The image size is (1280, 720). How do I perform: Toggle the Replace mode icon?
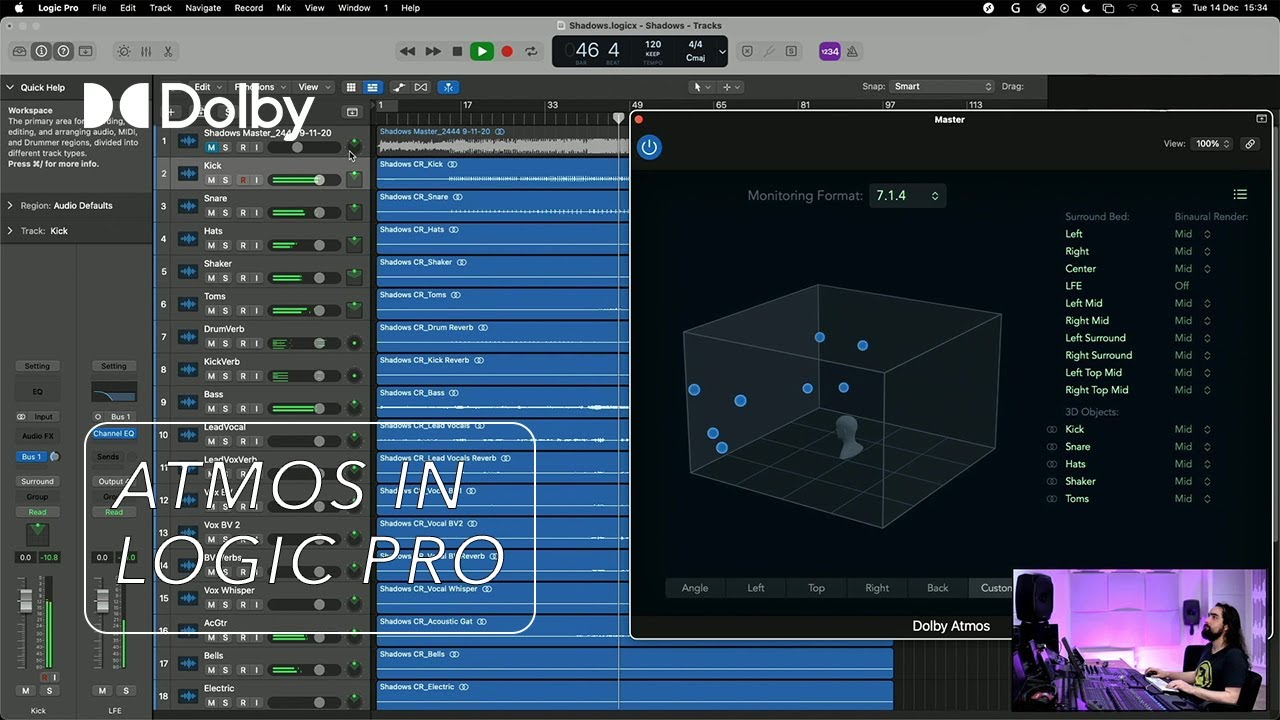(747, 51)
